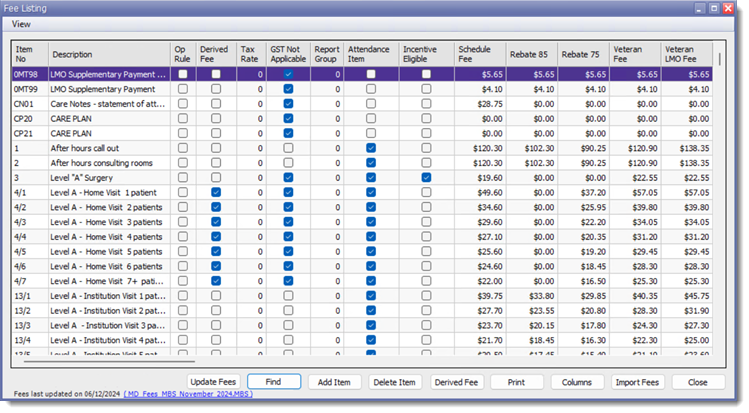Click Add Item button
The image size is (749, 413).
(334, 382)
